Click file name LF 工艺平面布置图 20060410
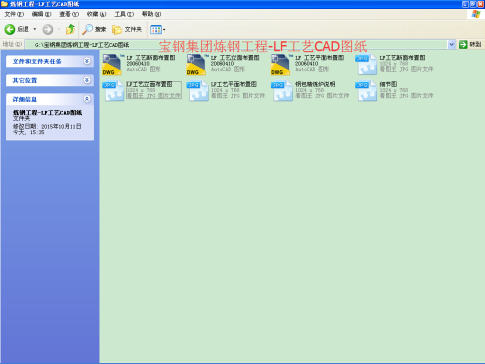Screen dimensions: 485x364 tap(319, 60)
